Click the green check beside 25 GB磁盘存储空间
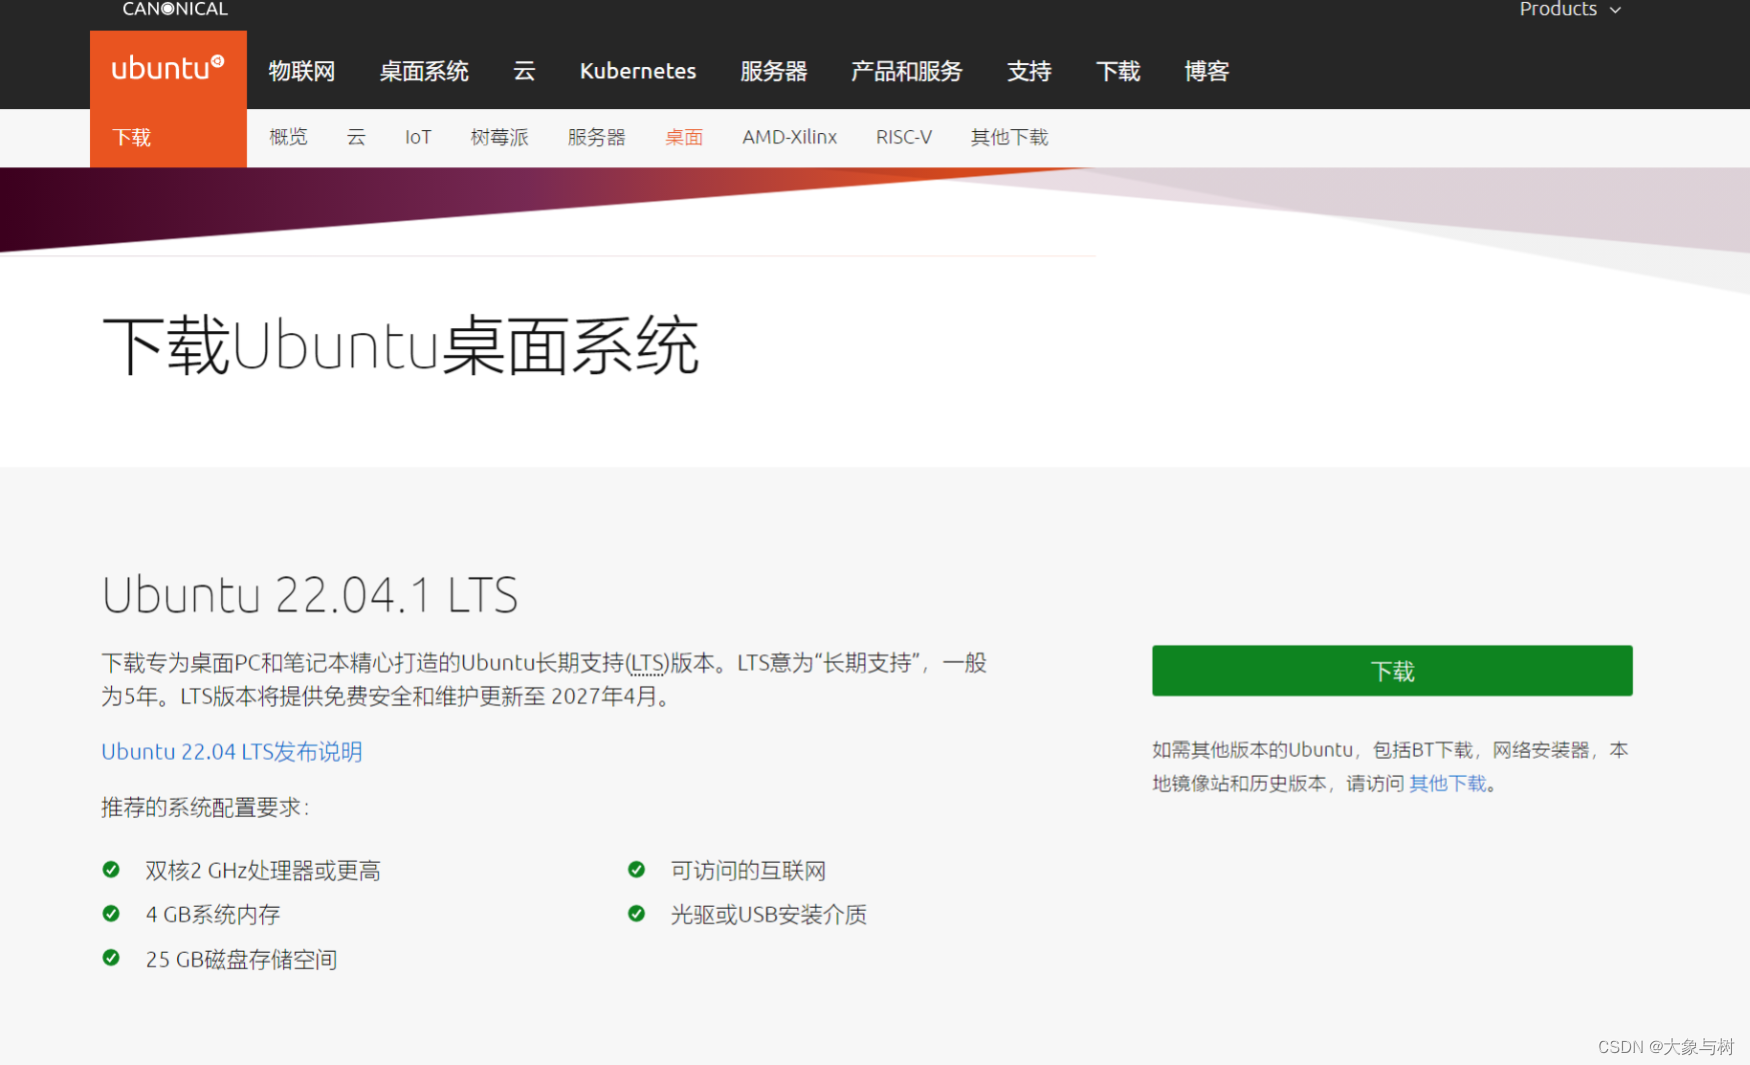1750x1065 pixels. click(x=111, y=958)
